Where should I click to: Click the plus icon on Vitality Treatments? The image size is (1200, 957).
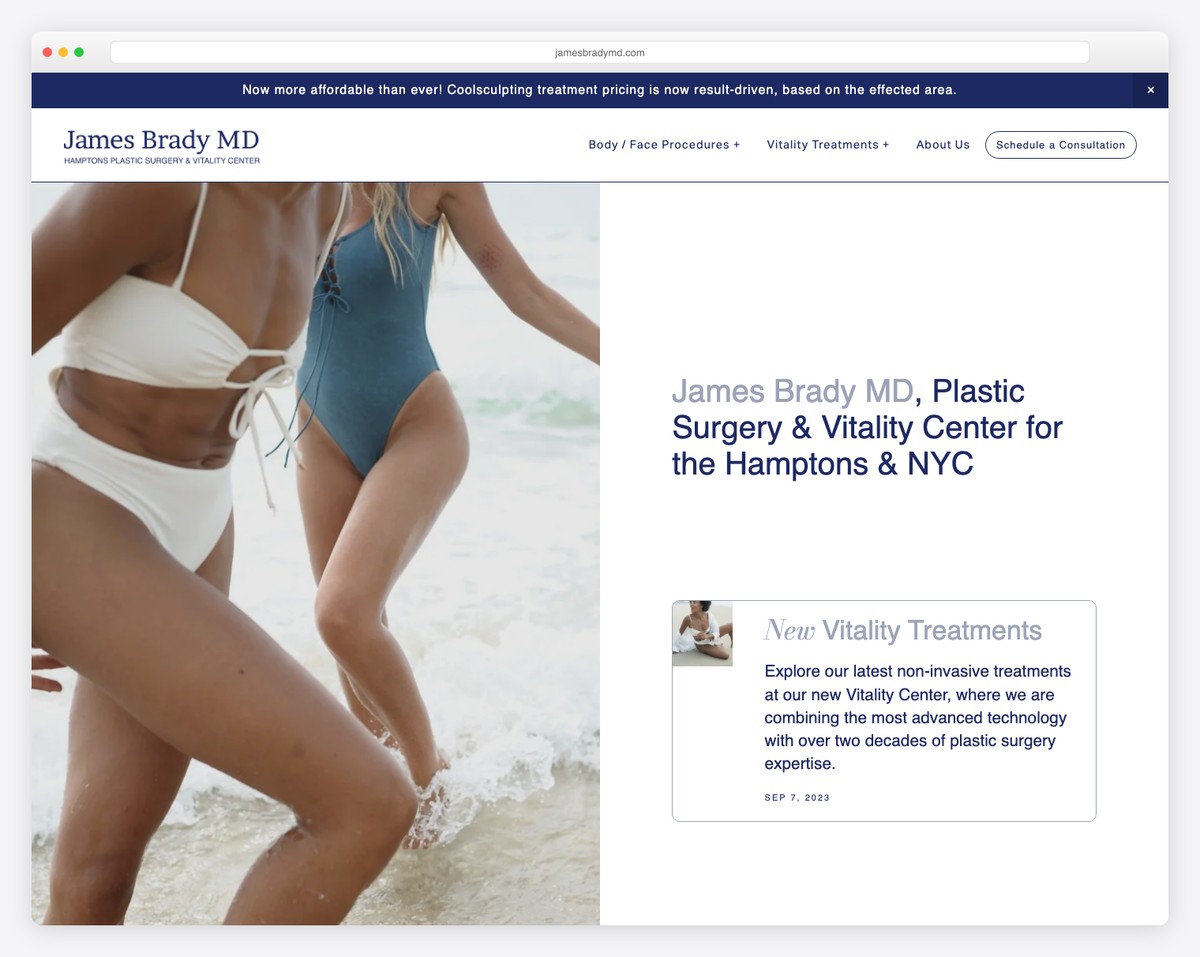tap(886, 144)
